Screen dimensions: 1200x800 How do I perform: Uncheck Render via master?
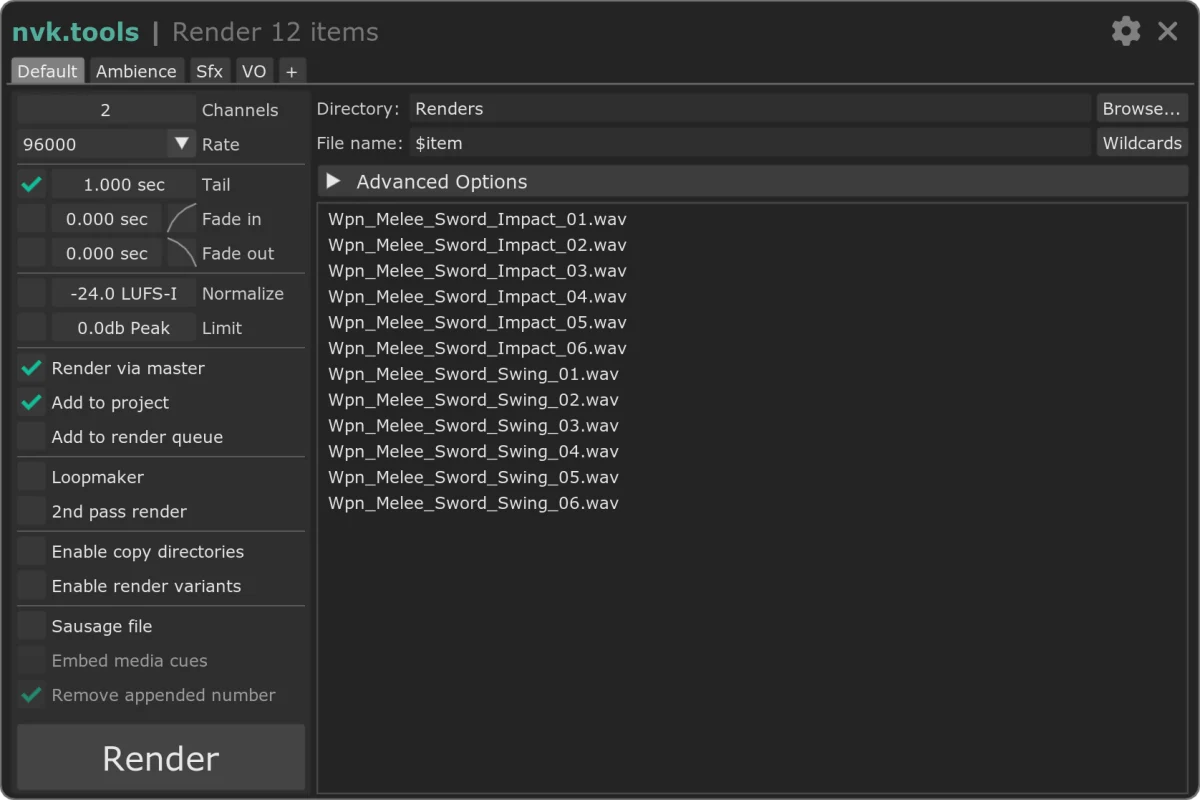tap(32, 368)
